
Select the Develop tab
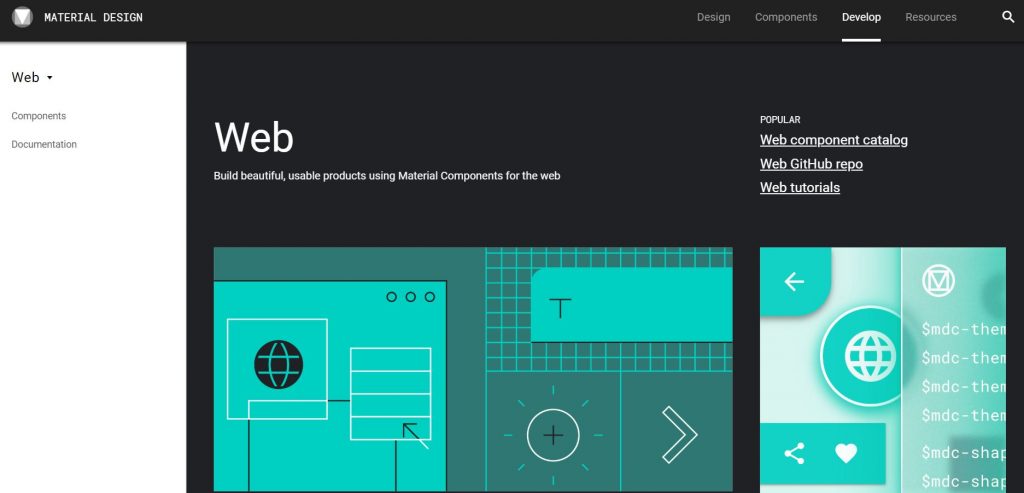coord(861,18)
